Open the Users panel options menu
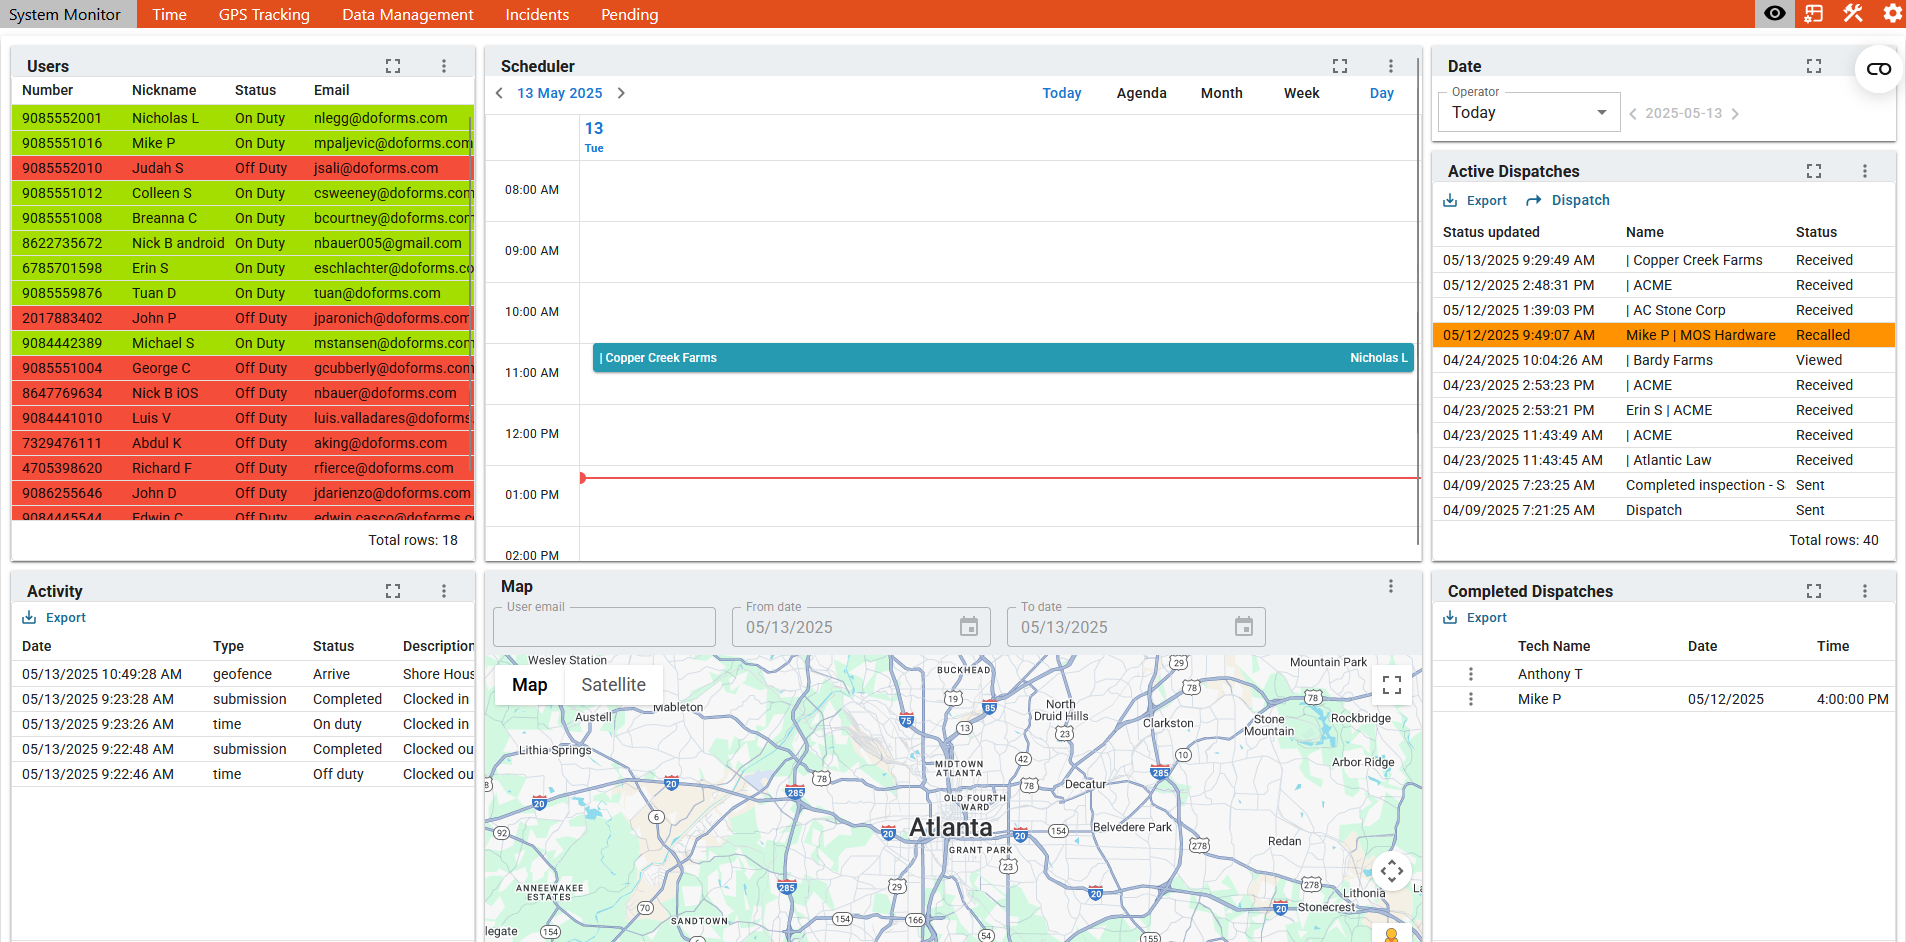 click(x=444, y=66)
